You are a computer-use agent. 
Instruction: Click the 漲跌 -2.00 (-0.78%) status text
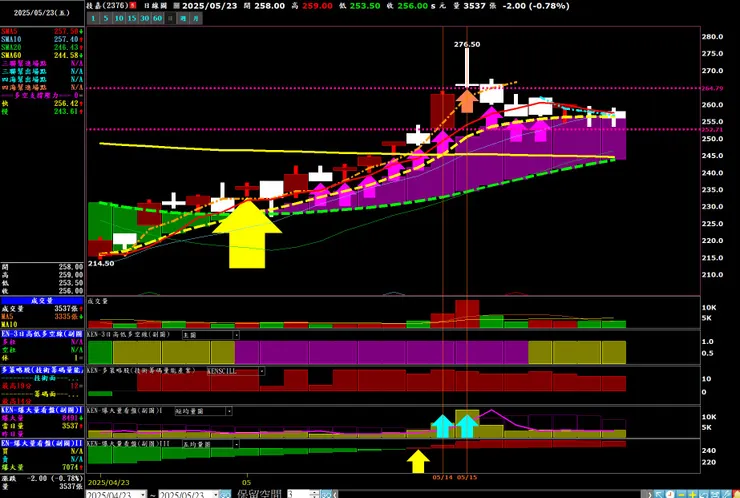tap(42, 478)
